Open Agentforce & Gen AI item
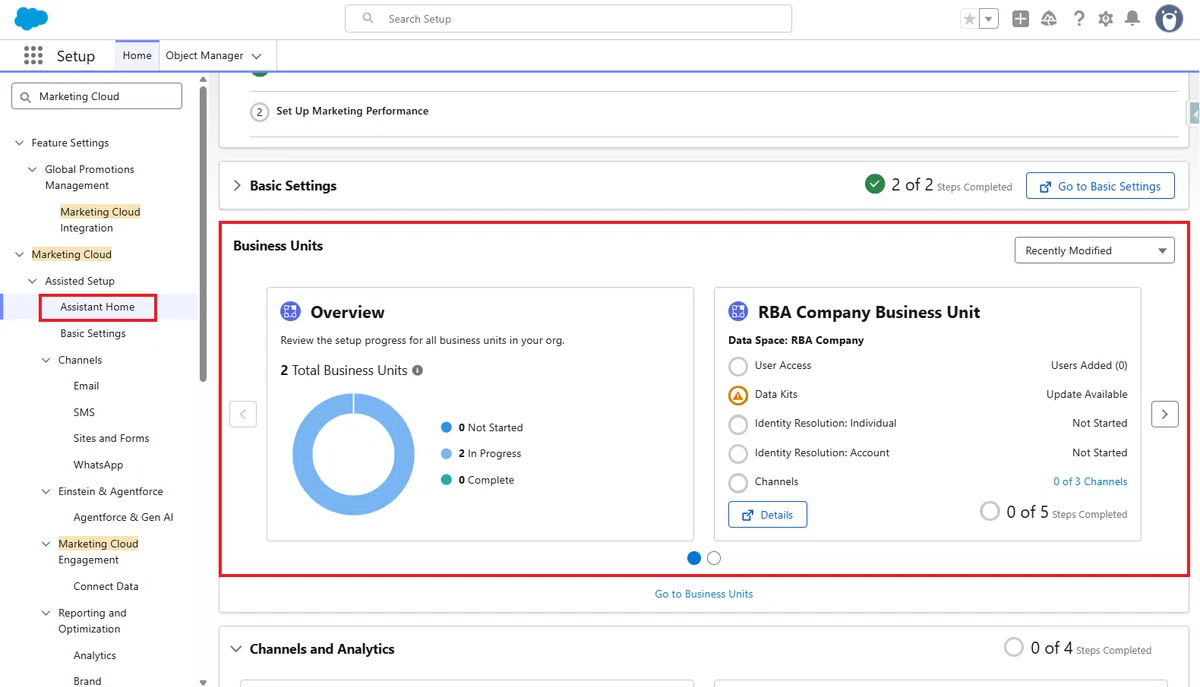The height and width of the screenshot is (687, 1200). point(123,517)
